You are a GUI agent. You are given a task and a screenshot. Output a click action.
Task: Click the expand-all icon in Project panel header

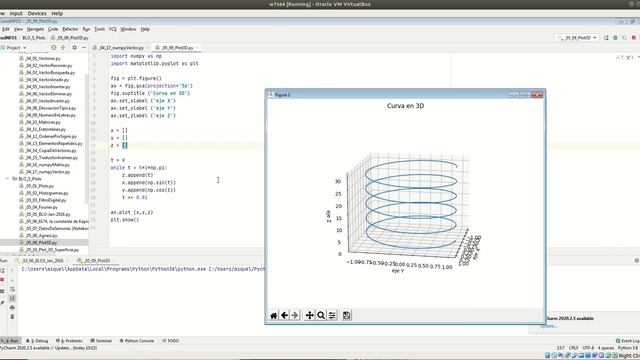[63, 48]
